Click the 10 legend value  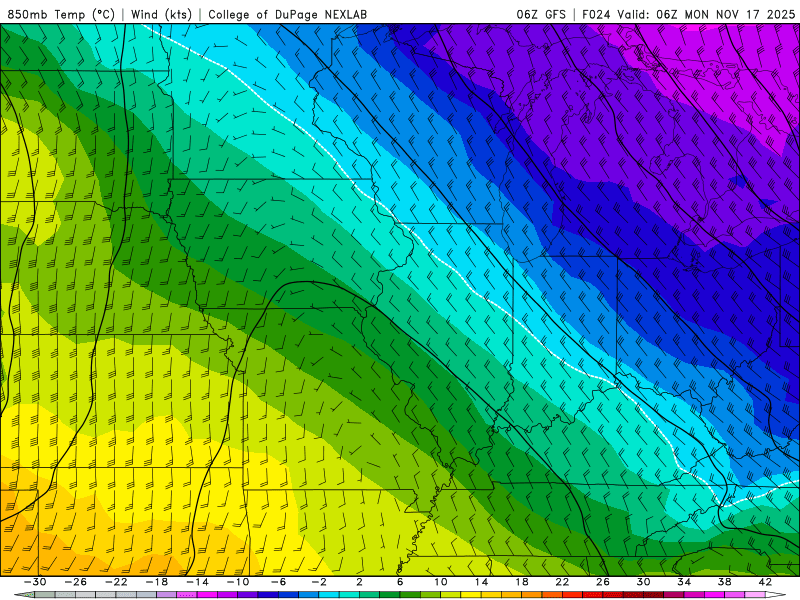click(441, 582)
